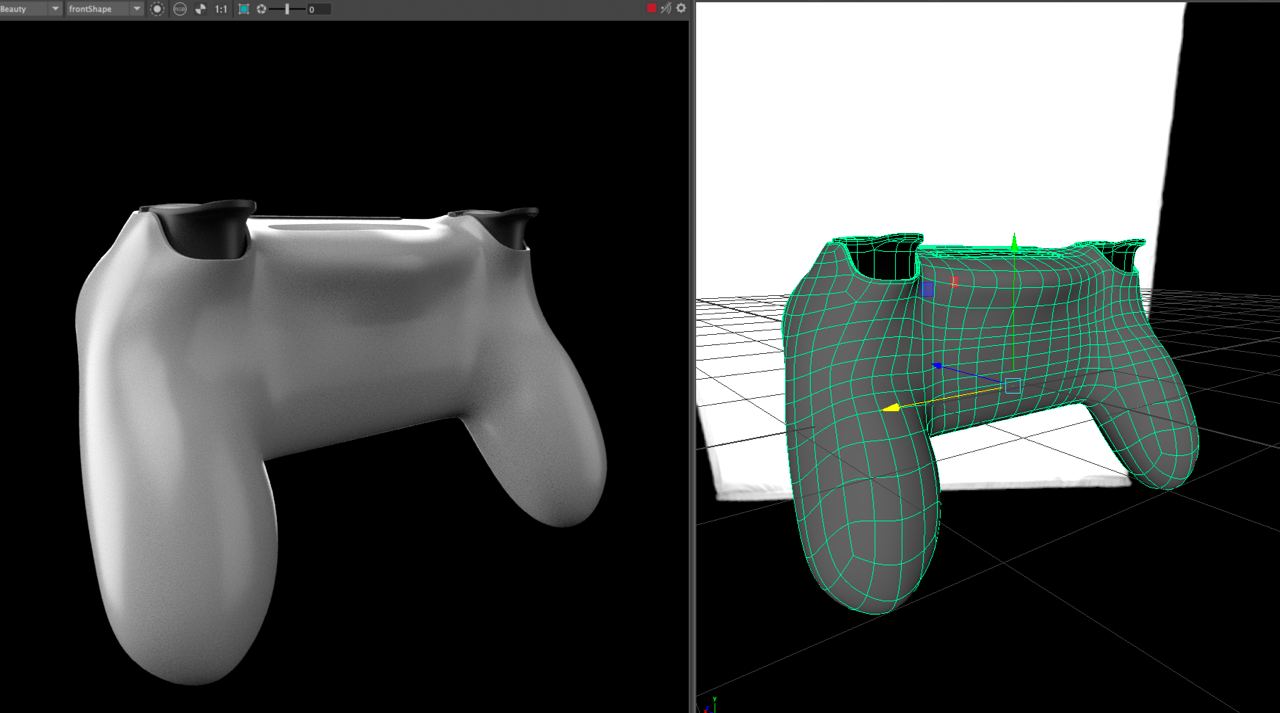Click the blue square manipulator handle on mesh
The width and height of the screenshot is (1280, 713).
pos(928,289)
